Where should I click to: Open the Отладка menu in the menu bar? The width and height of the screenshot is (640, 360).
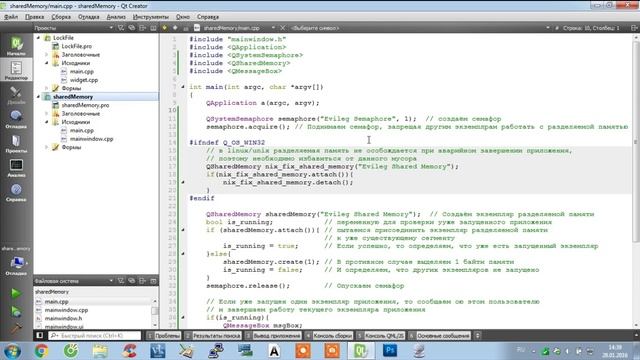pos(89,17)
